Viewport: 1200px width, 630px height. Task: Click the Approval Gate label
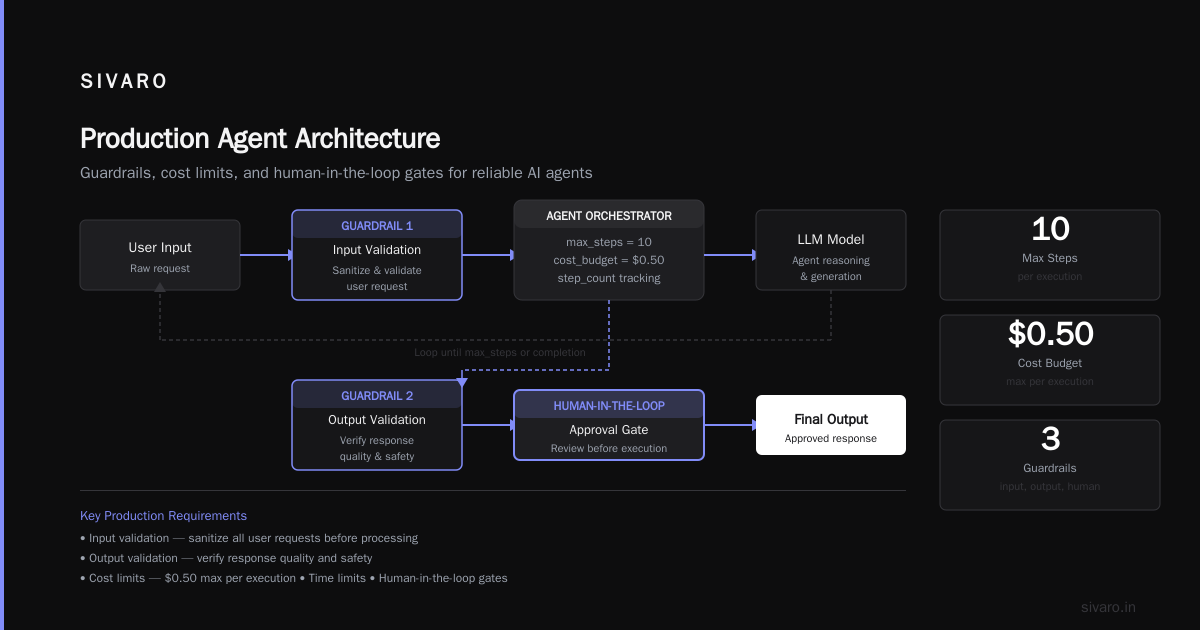pos(609,430)
